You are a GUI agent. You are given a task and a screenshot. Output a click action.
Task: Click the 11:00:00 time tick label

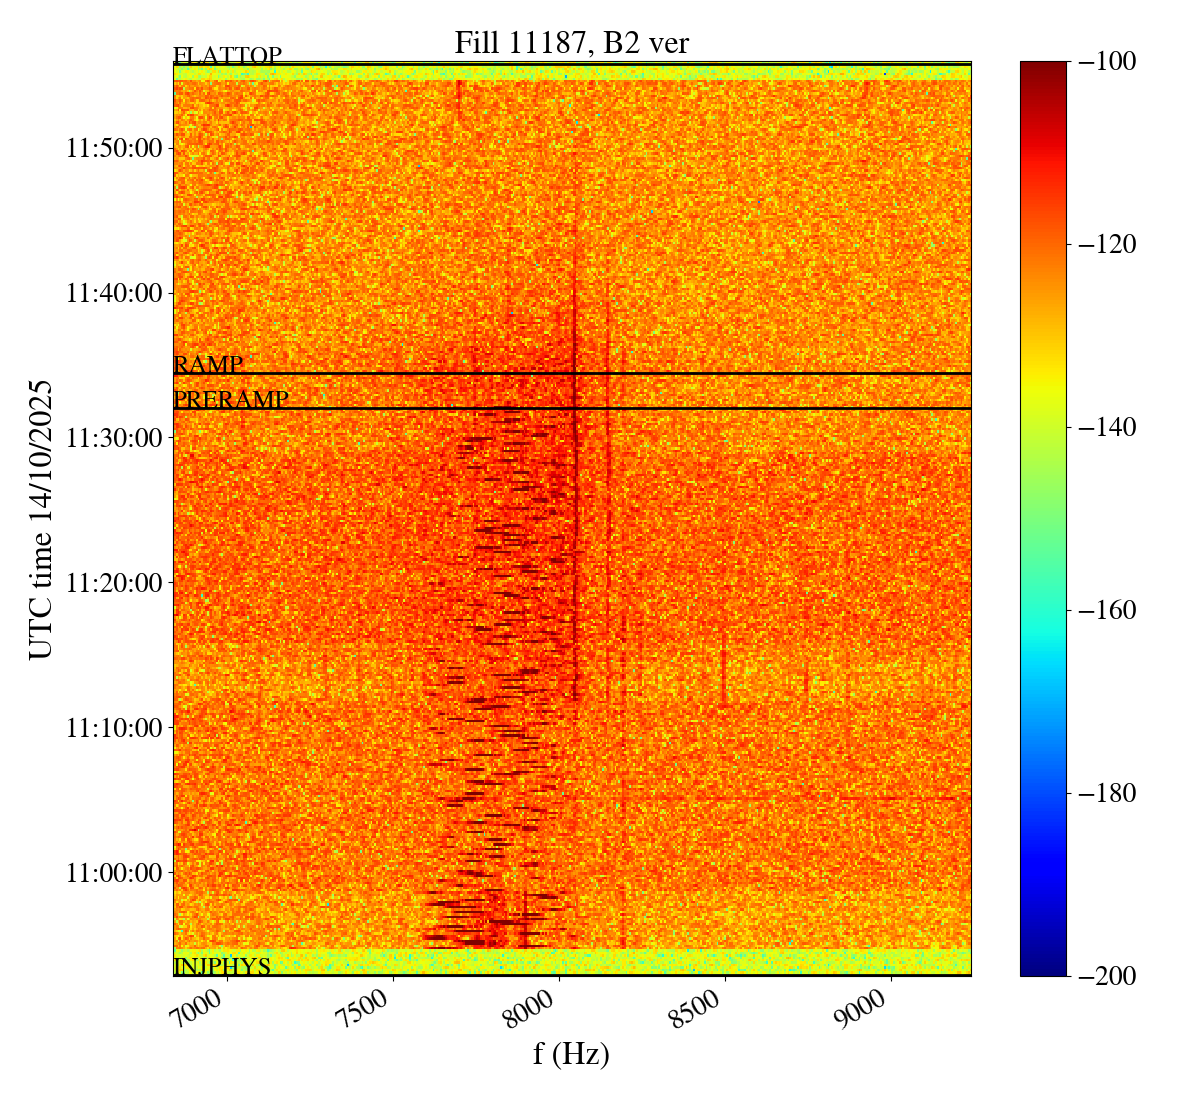point(114,872)
